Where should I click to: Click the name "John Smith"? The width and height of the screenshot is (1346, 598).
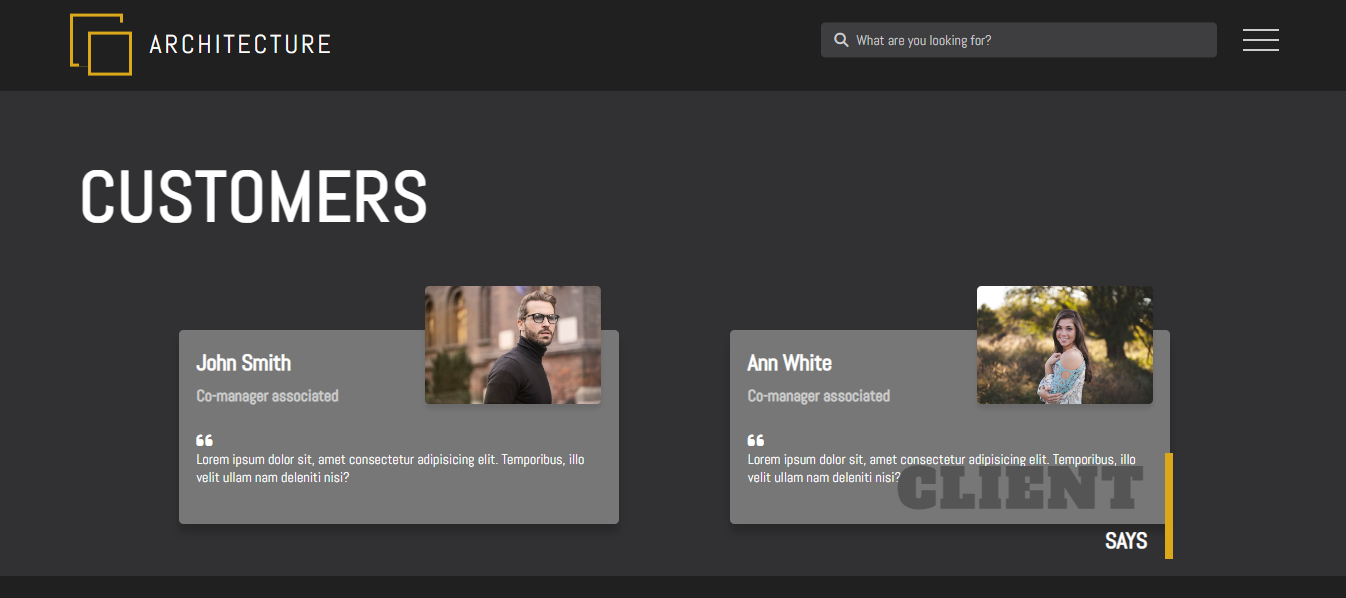(x=243, y=363)
